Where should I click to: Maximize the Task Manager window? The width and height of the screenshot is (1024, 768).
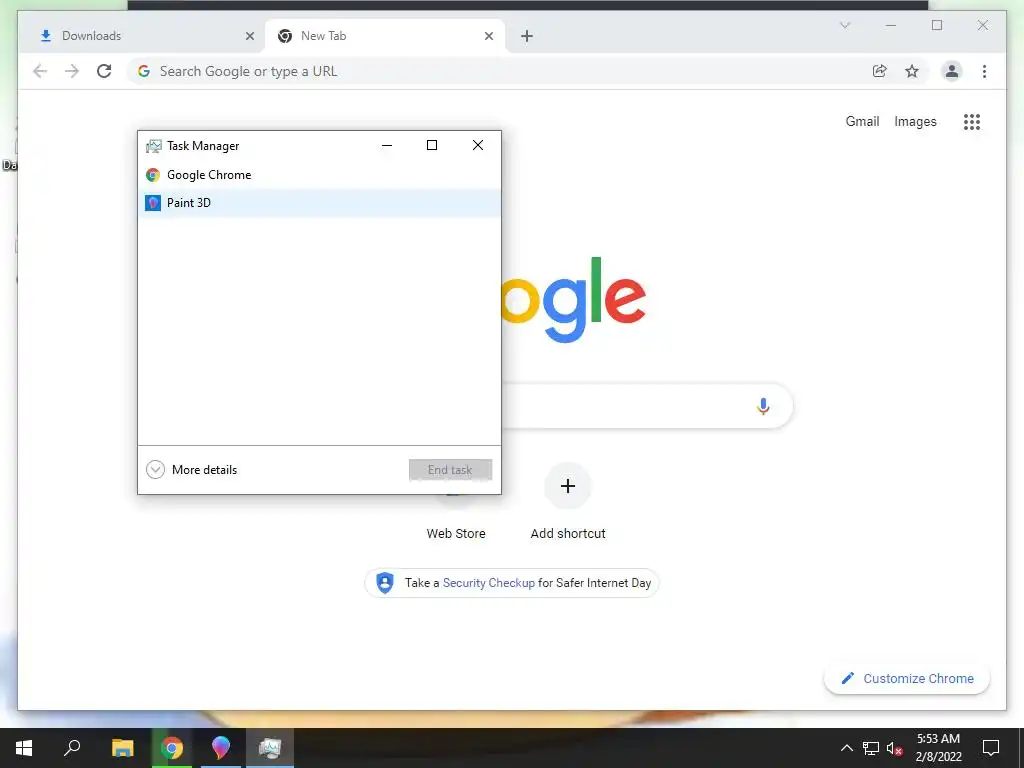(x=432, y=146)
